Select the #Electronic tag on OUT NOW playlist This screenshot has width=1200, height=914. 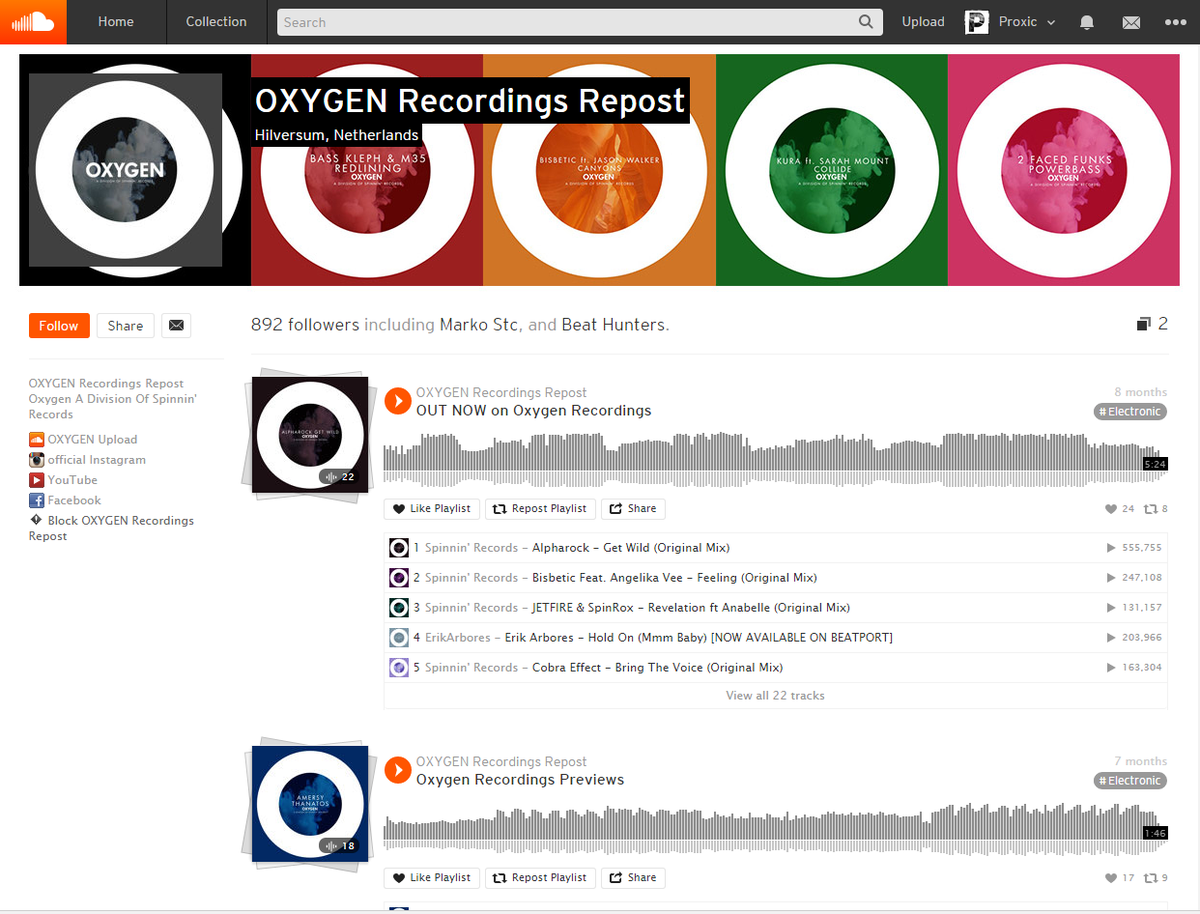coord(1130,412)
